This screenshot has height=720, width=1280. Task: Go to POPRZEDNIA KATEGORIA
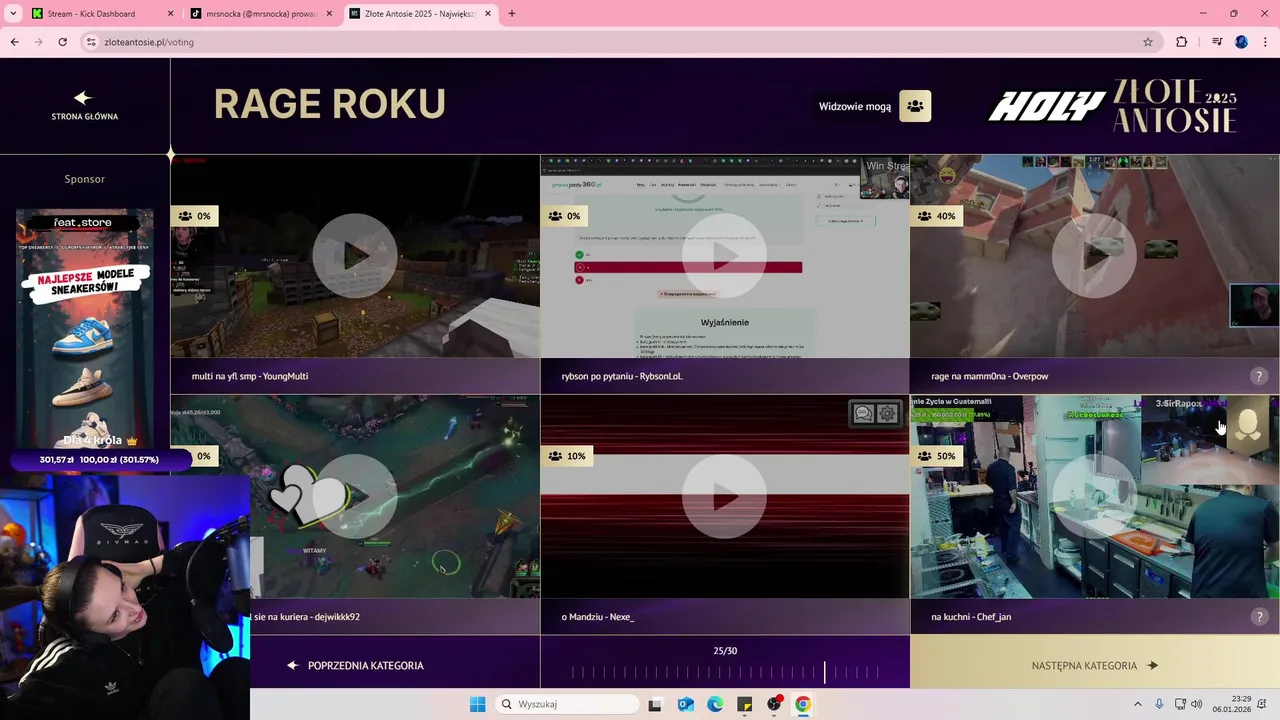(x=355, y=665)
